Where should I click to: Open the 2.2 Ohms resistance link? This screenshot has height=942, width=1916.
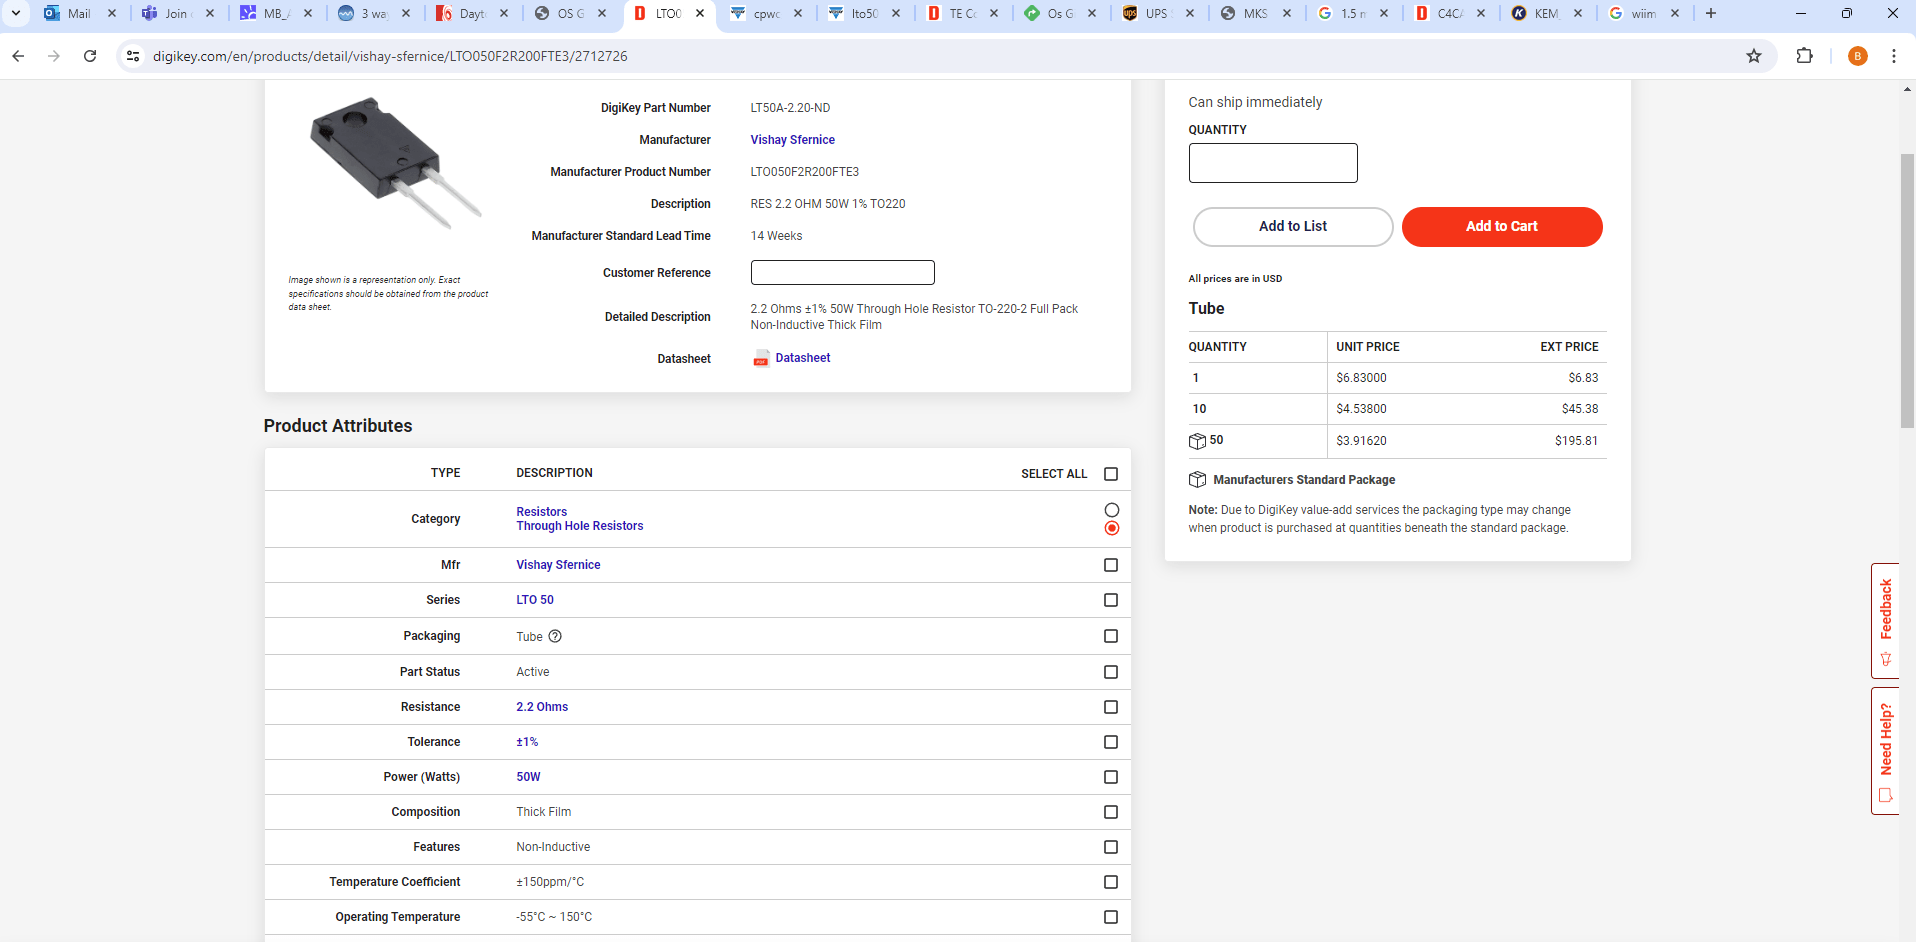pos(542,707)
